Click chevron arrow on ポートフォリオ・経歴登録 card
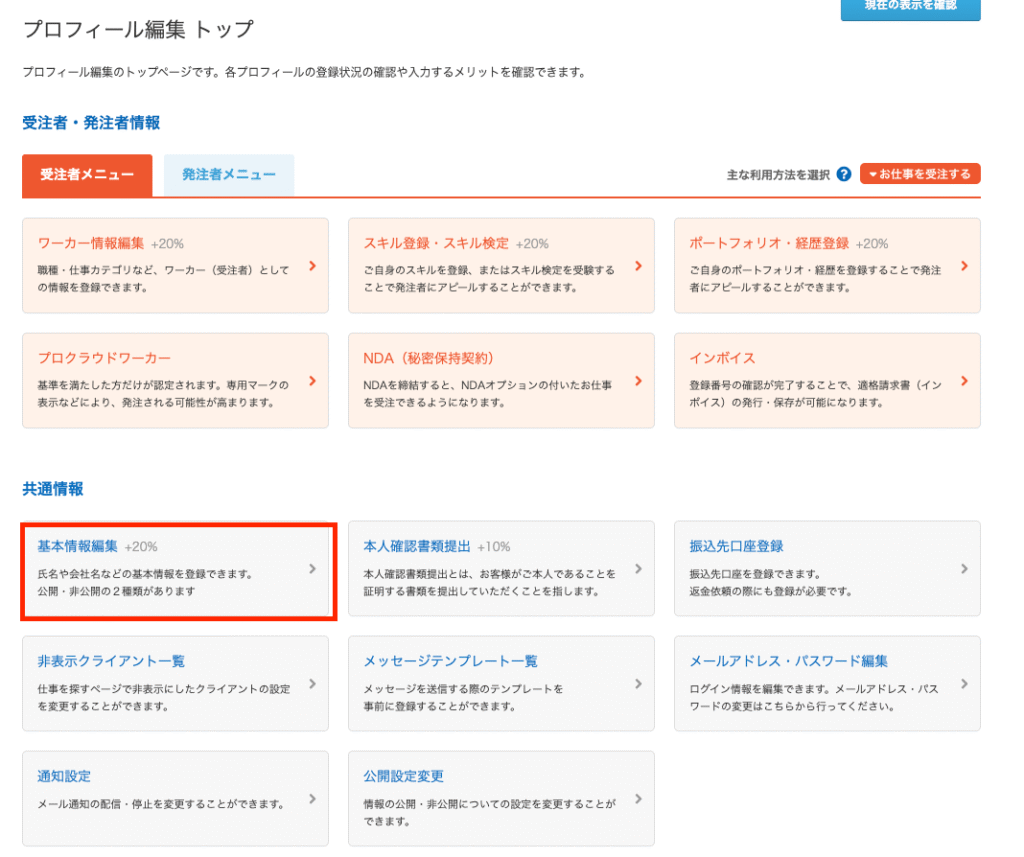 tap(964, 266)
